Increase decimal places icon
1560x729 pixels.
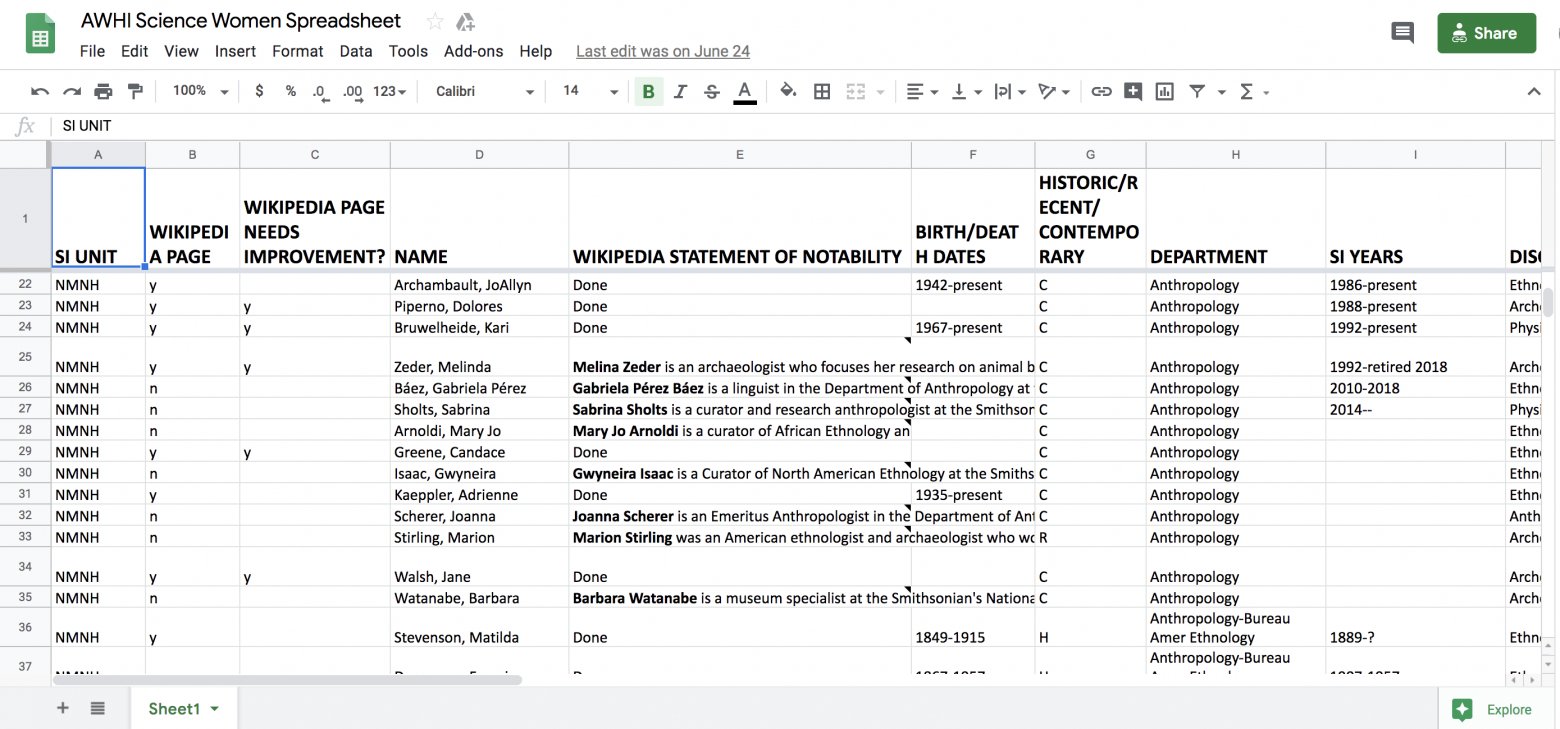(x=352, y=91)
